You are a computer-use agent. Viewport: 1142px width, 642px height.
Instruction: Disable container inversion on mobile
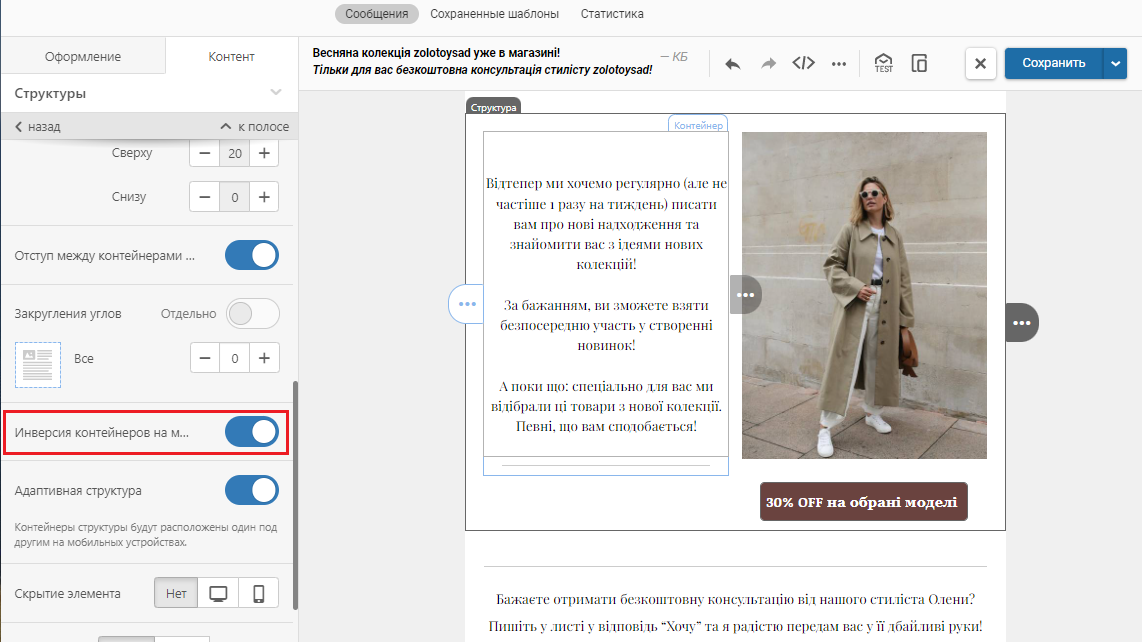coord(252,432)
